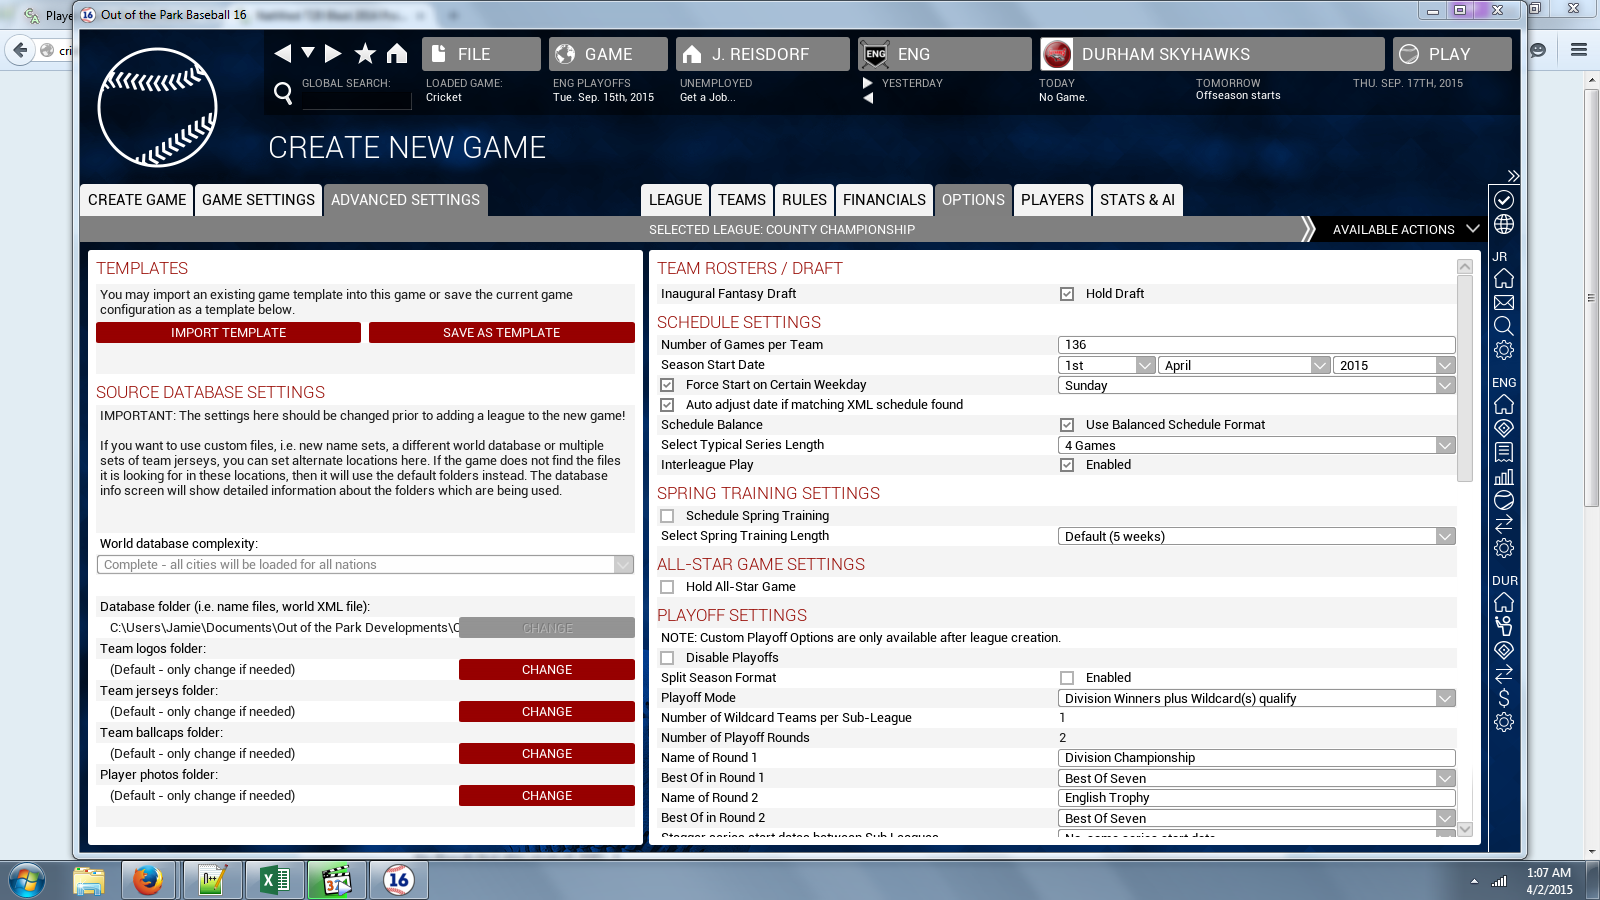
Task: Click the home icon in top navigation
Action: (x=397, y=54)
